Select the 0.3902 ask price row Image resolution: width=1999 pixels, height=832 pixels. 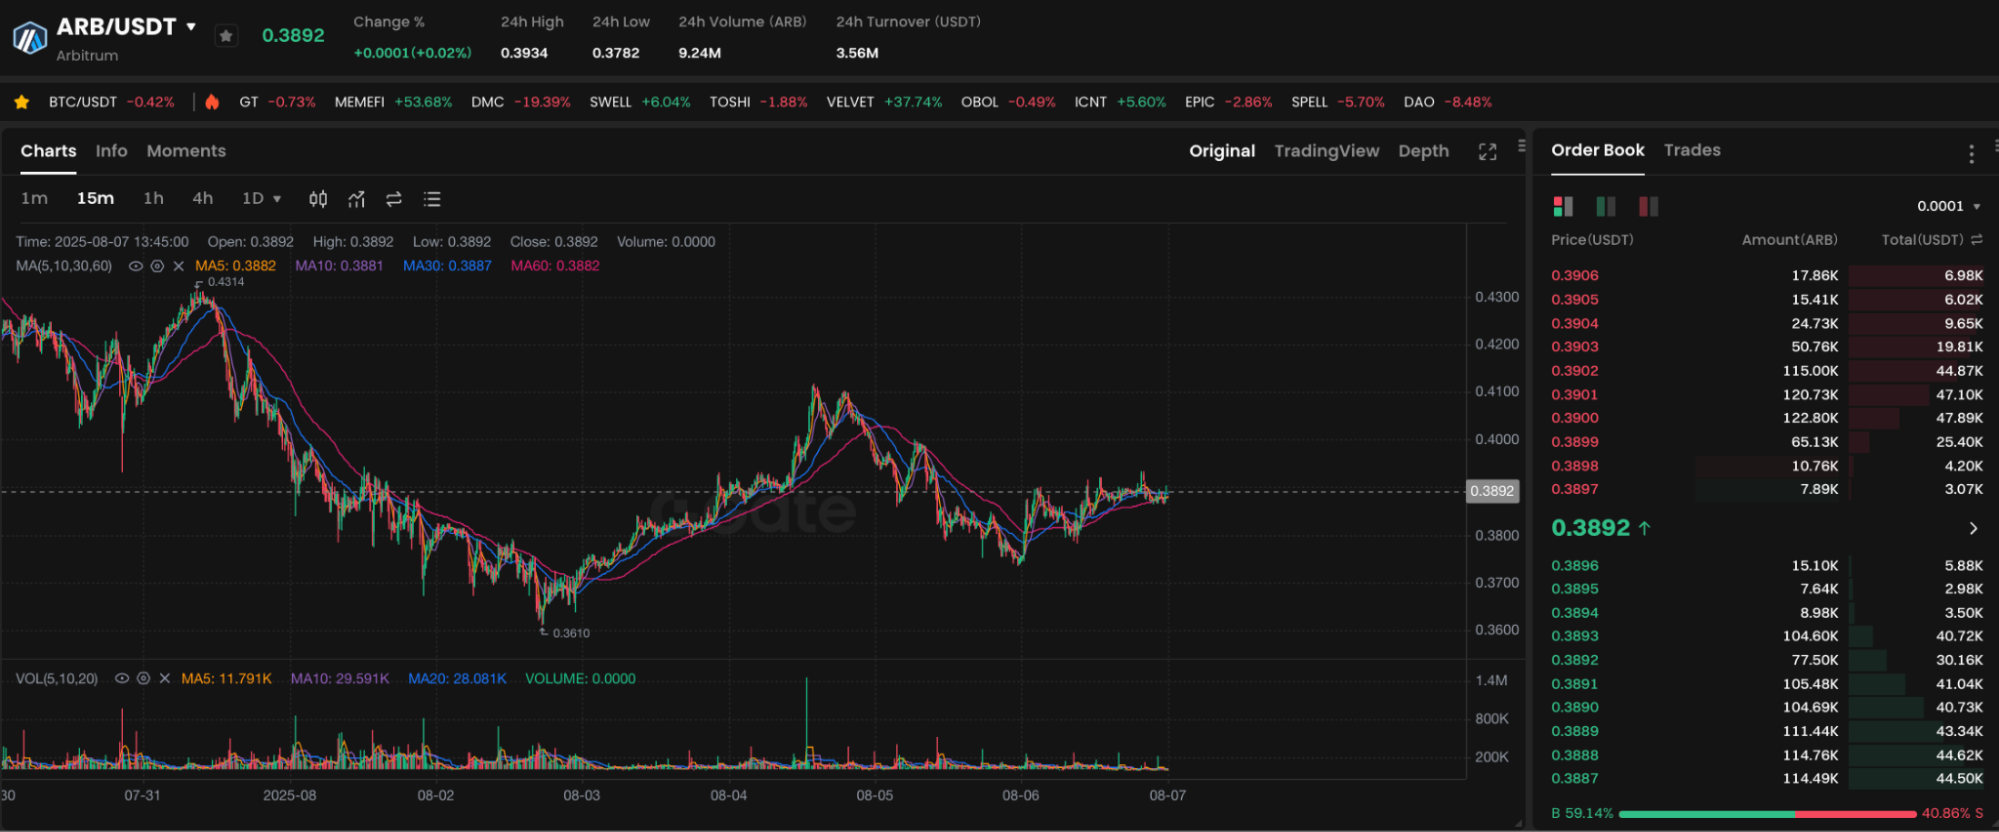1767,370
